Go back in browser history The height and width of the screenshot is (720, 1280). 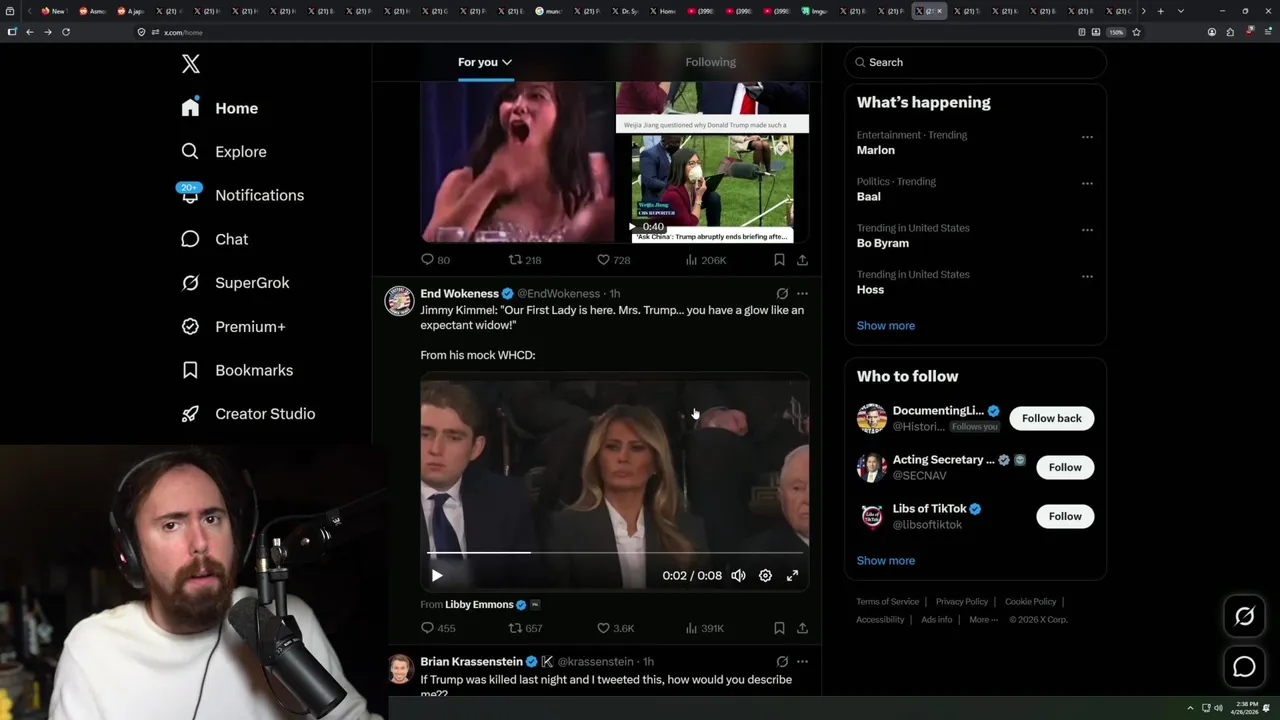(30, 32)
